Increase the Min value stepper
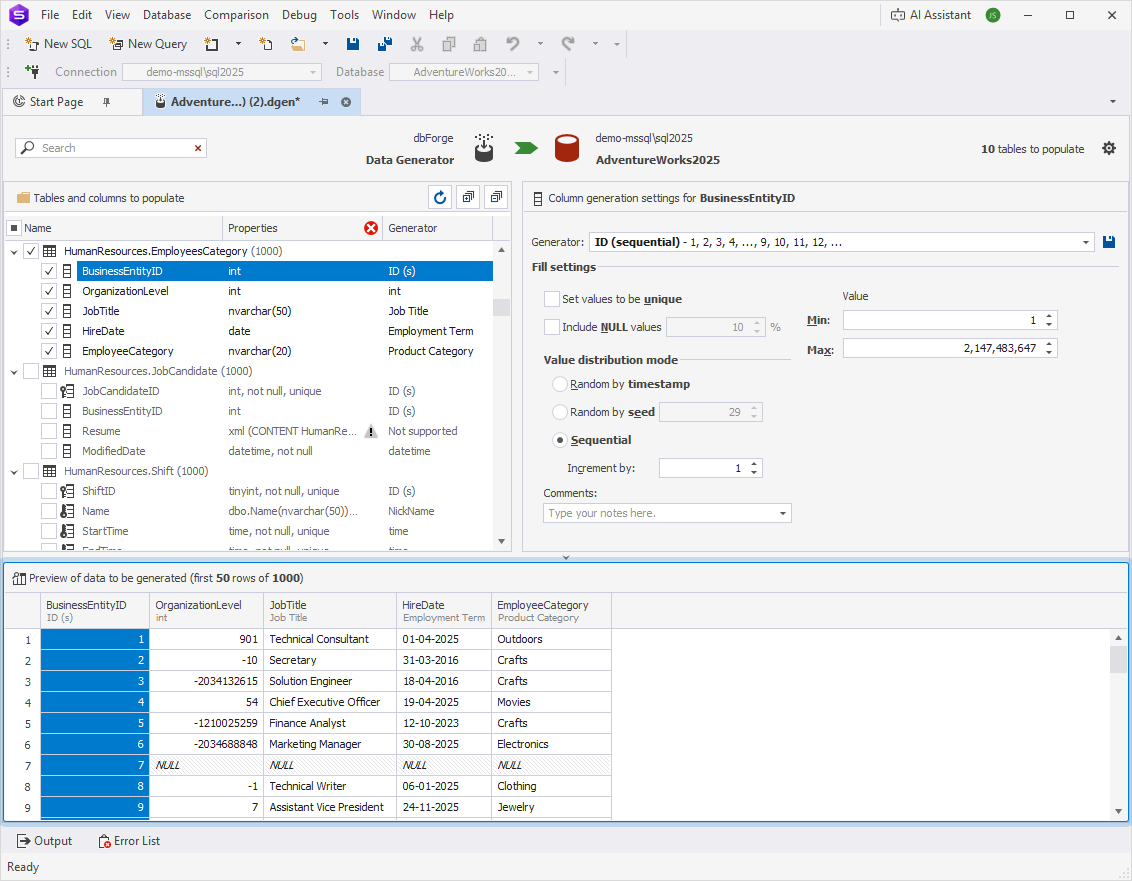Viewport: 1132px width, 881px height. click(1049, 316)
